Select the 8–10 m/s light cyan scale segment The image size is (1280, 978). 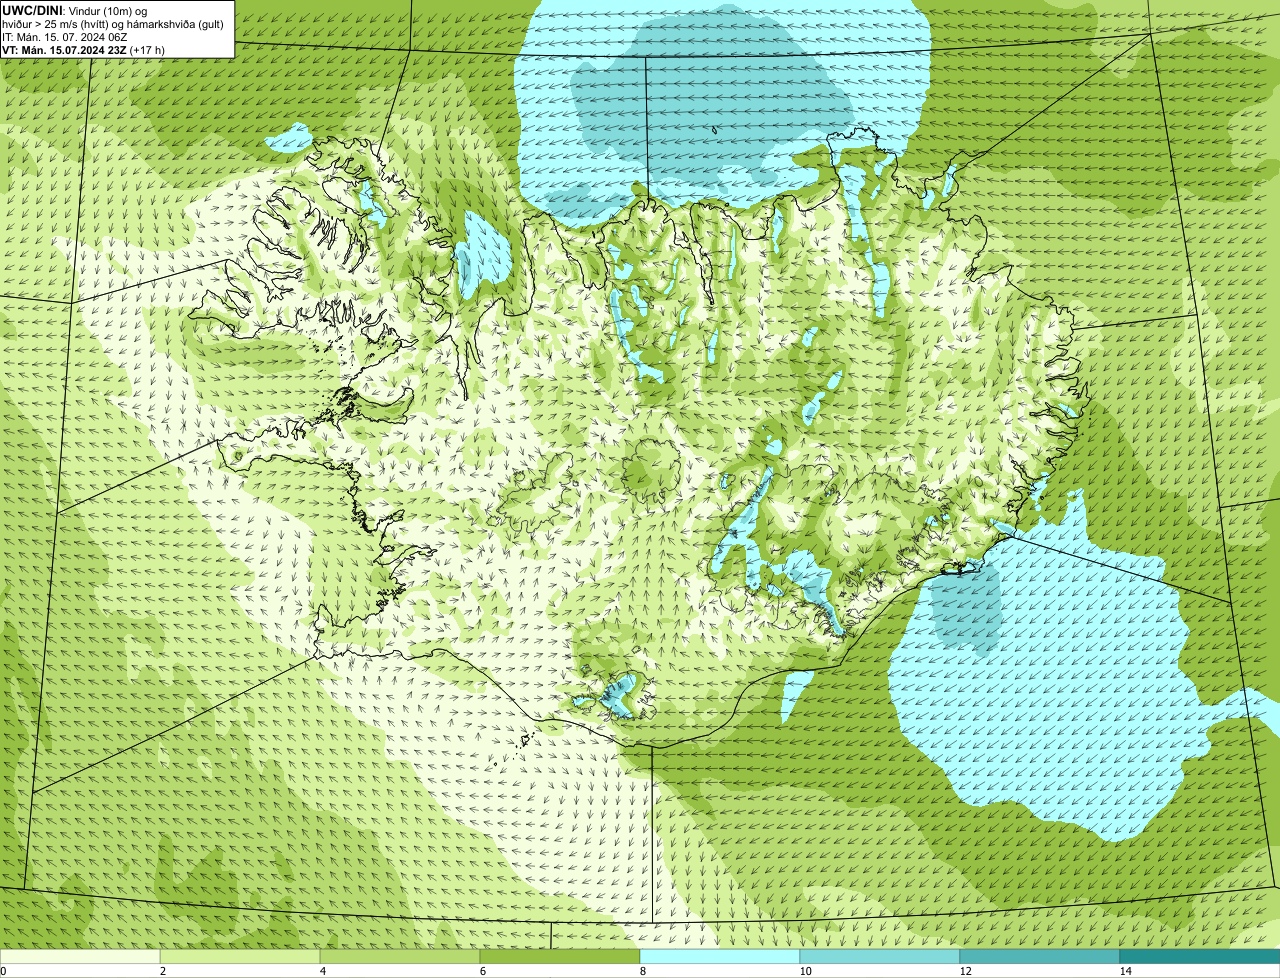[720, 956]
